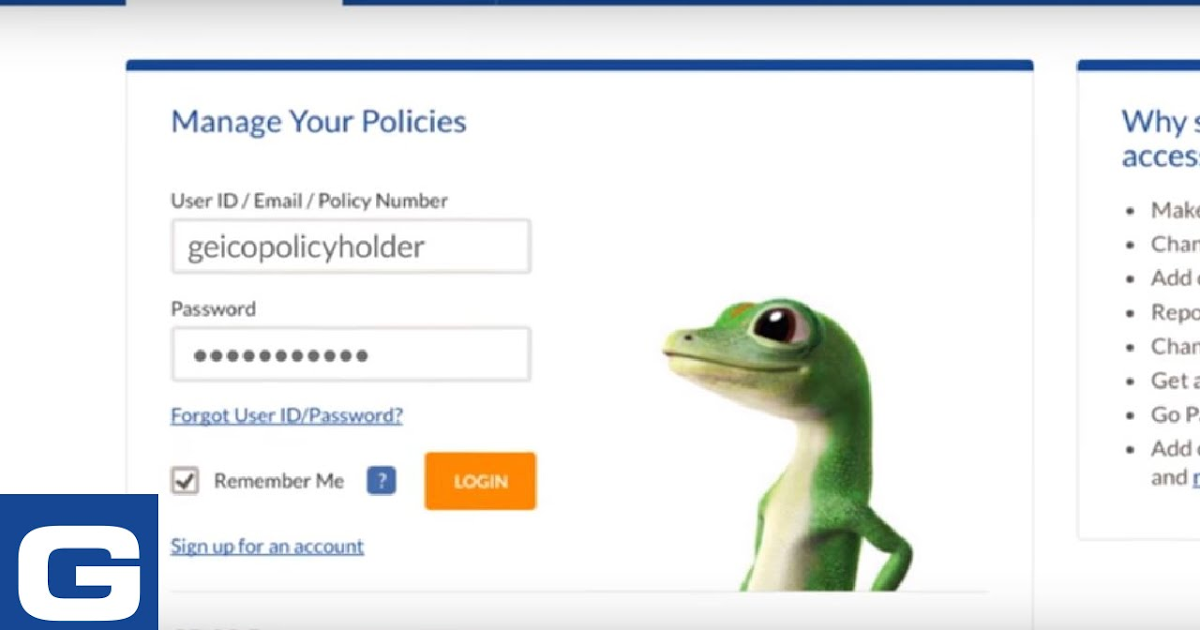Viewport: 1200px width, 630px height.
Task: Click the GEICO G logo
Action: pos(79,562)
